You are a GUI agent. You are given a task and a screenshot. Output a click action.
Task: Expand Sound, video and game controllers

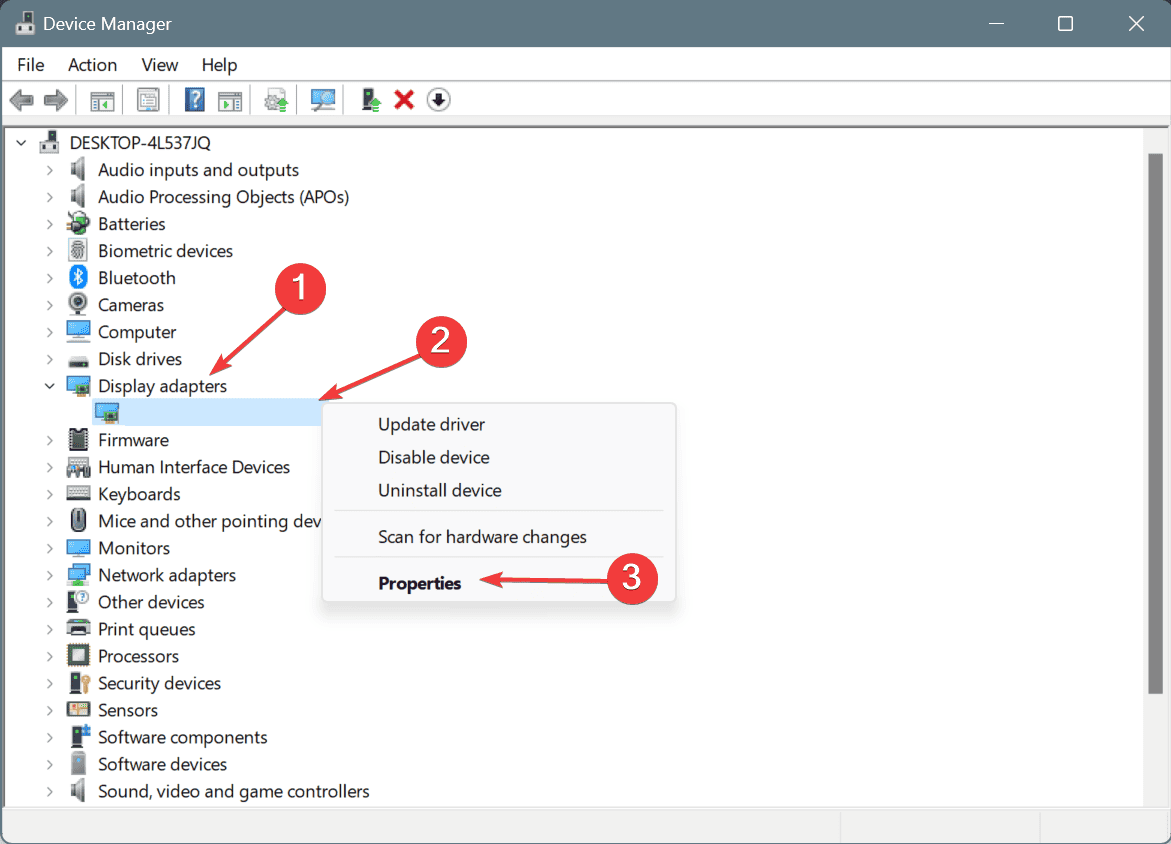click(x=50, y=790)
